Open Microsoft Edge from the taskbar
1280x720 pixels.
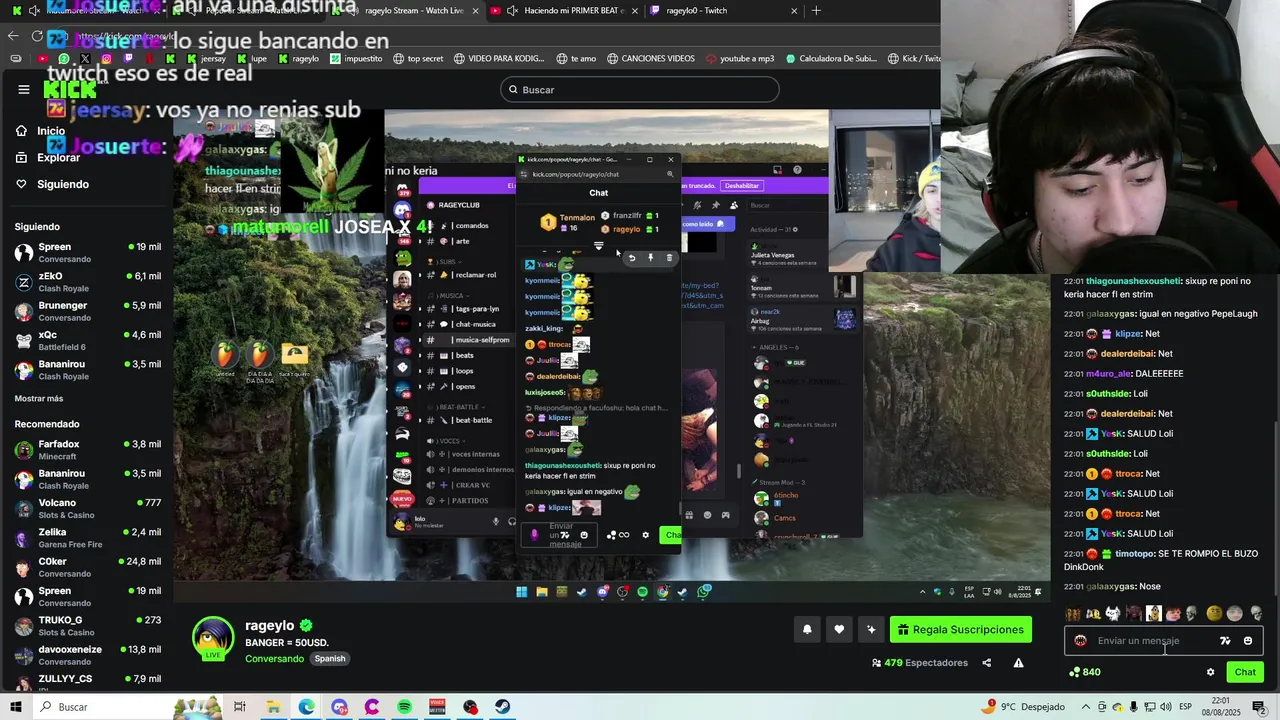click(x=306, y=707)
